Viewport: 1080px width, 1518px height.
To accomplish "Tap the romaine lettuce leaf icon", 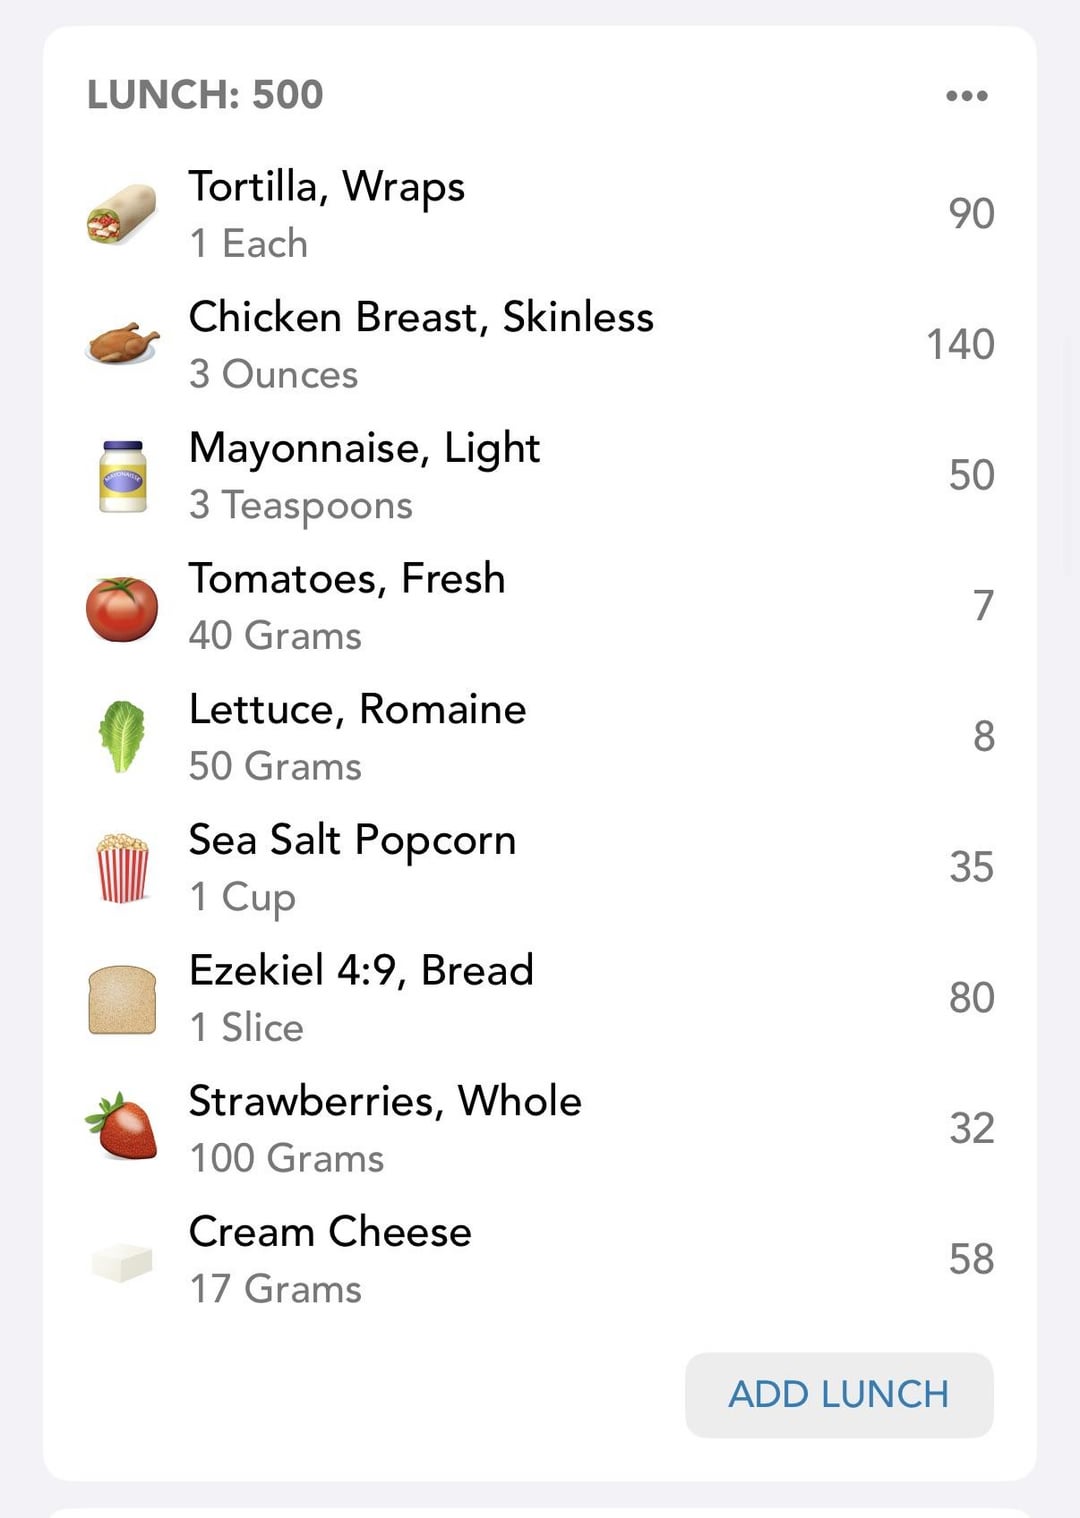I will tap(122, 737).
